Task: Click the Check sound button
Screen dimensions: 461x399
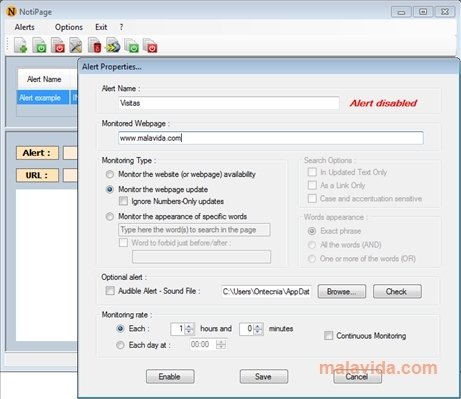Action: coord(397,292)
